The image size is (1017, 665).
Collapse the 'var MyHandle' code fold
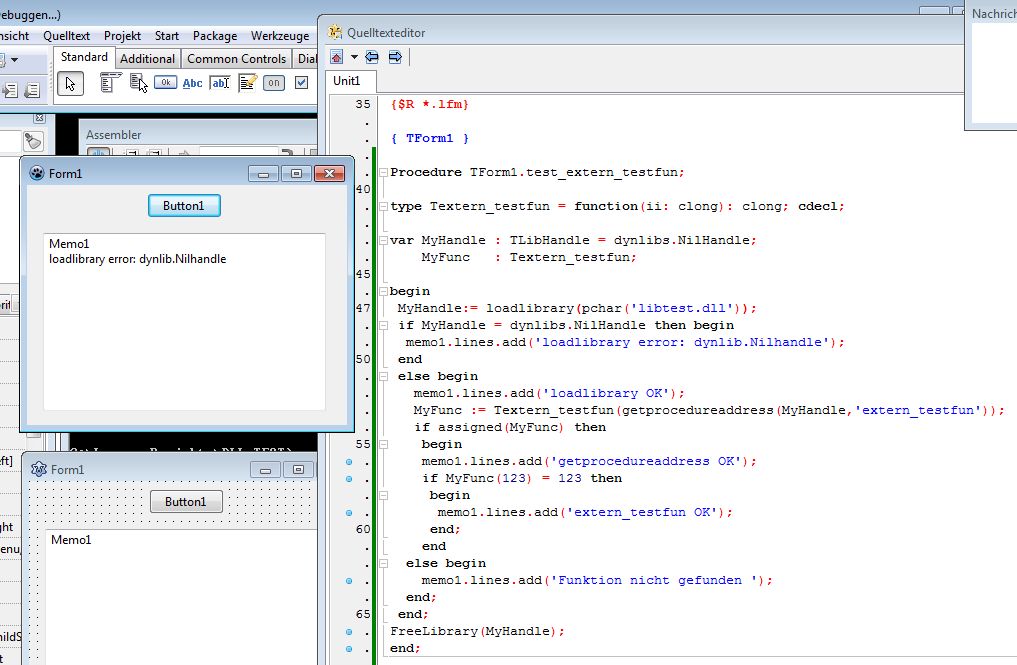(383, 240)
